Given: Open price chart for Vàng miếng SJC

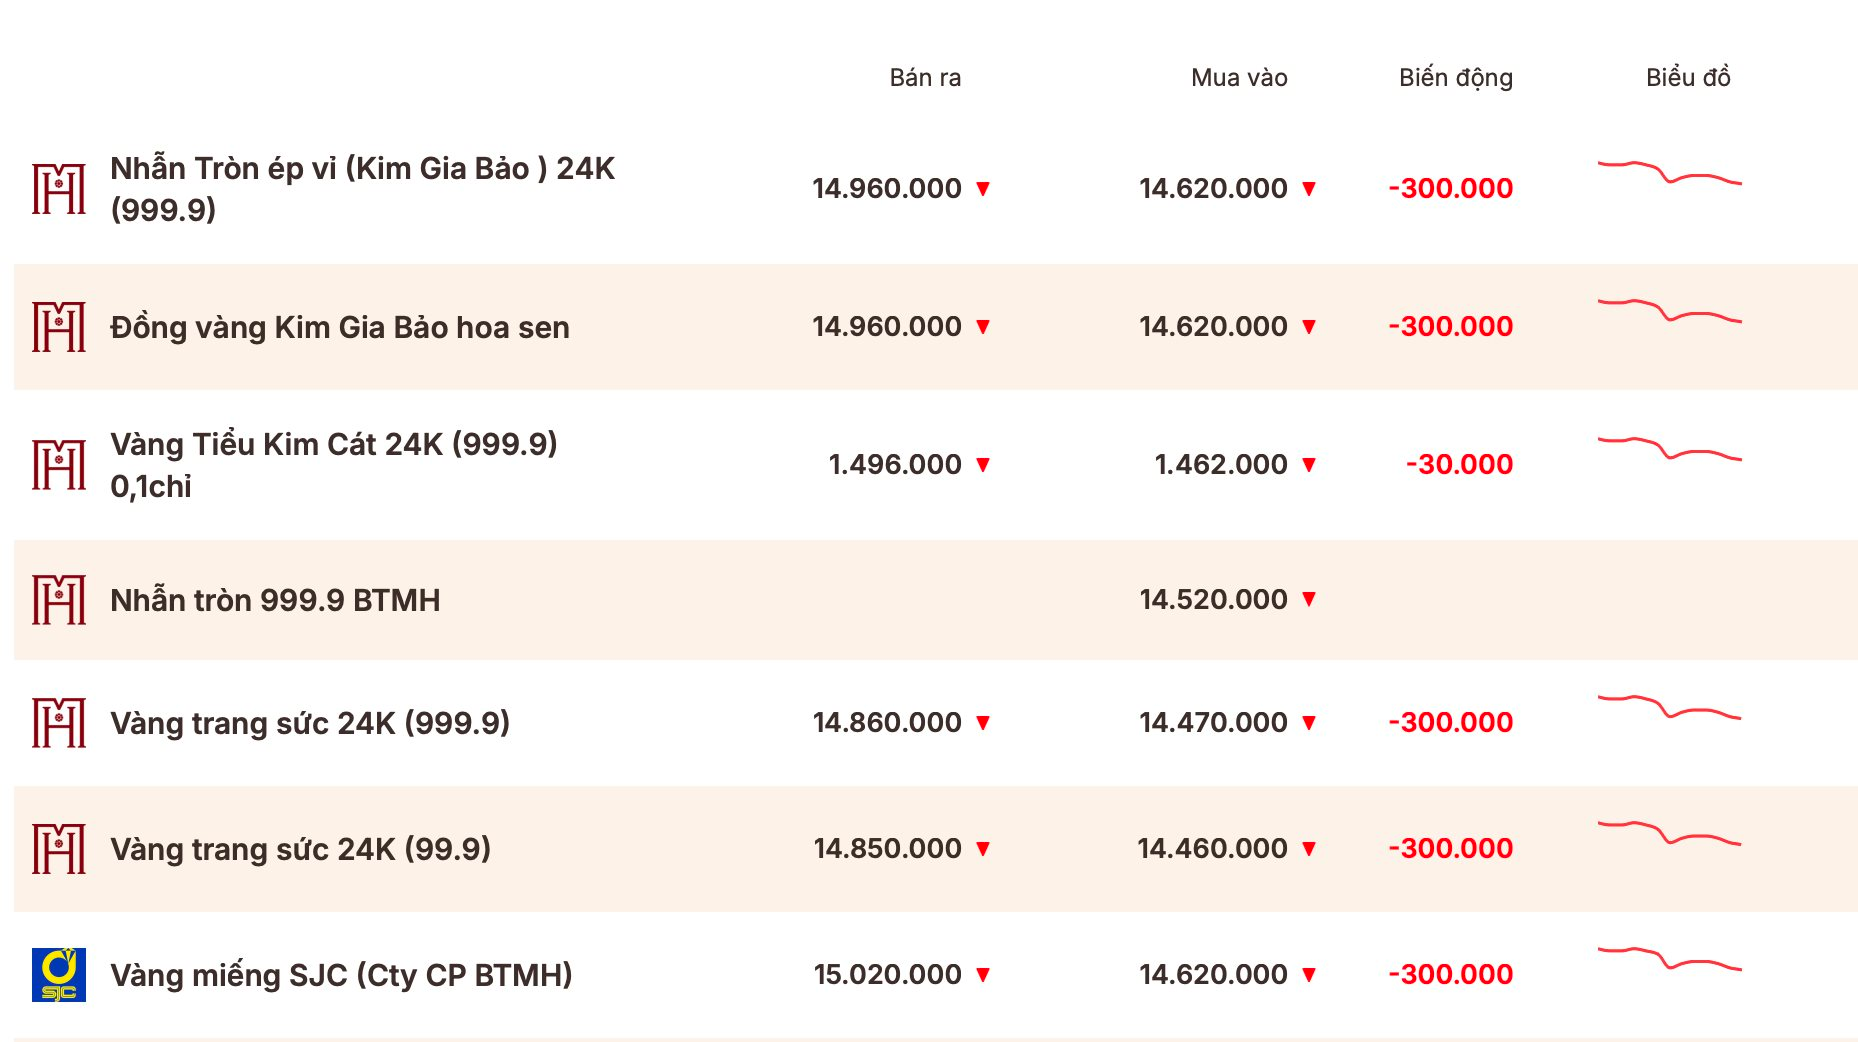Looking at the screenshot, I should pos(1670,959).
